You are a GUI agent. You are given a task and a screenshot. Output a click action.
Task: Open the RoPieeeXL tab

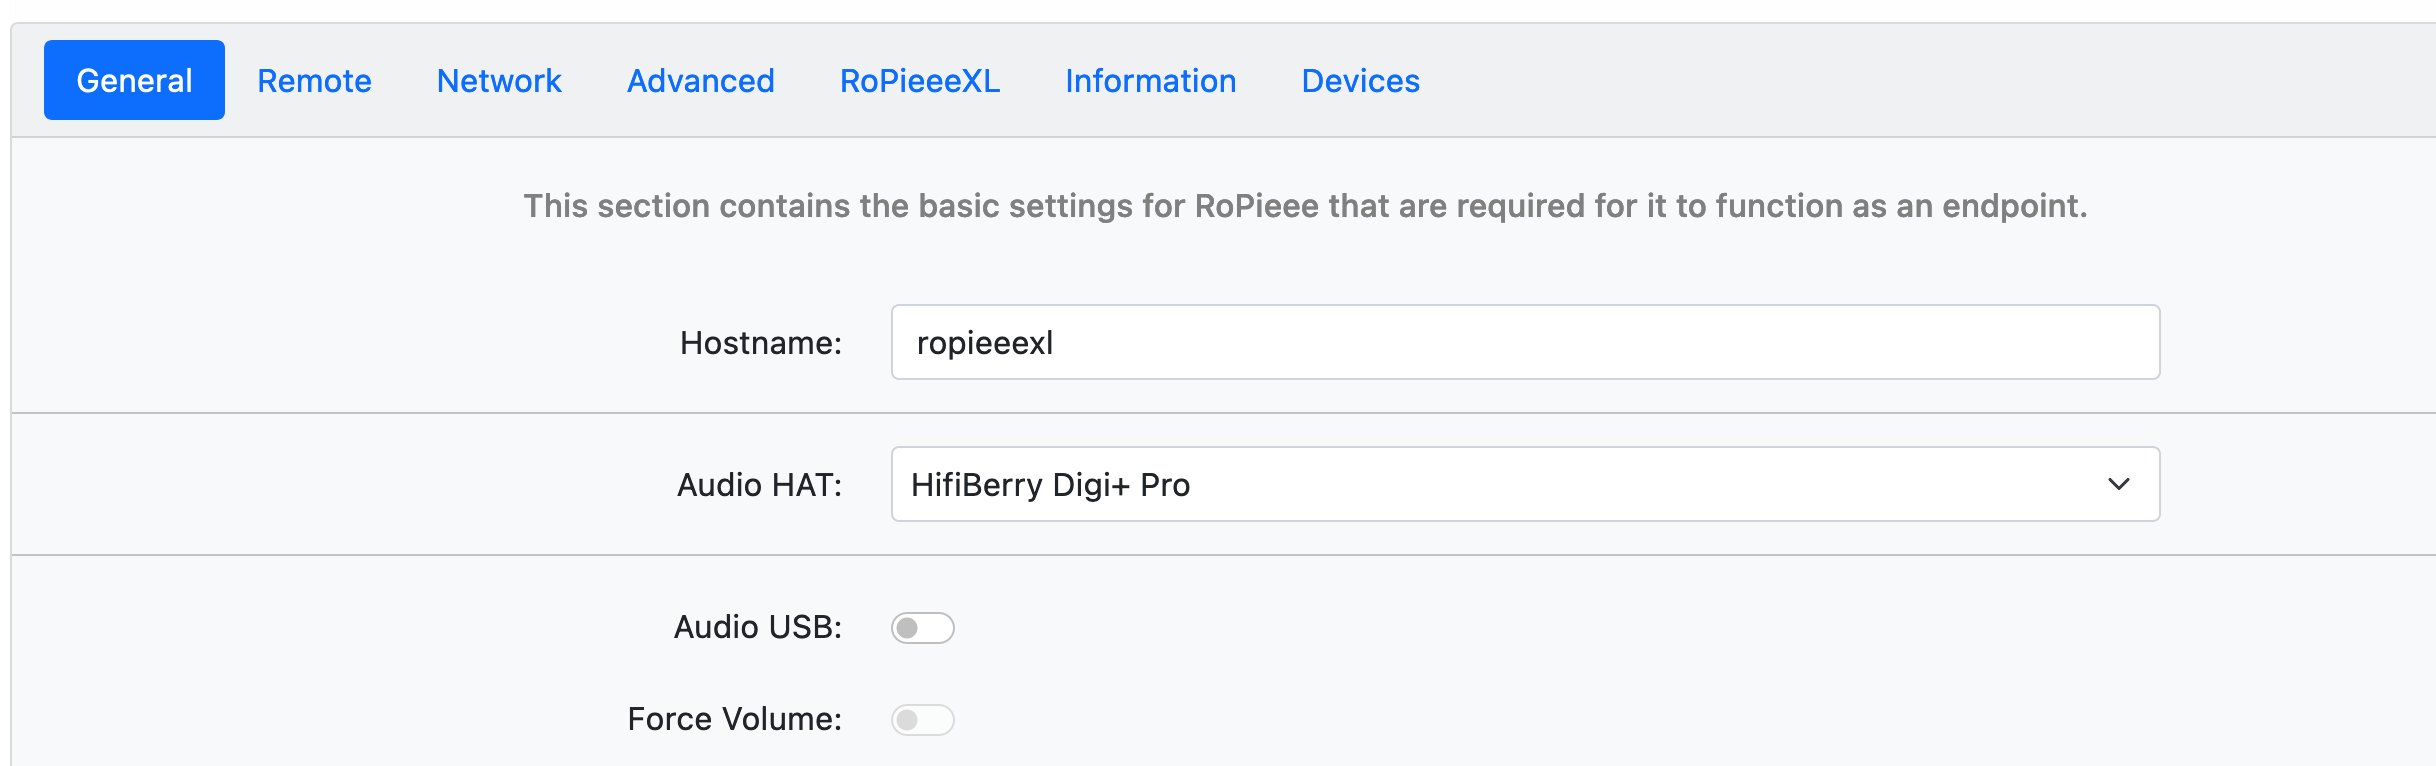click(920, 80)
